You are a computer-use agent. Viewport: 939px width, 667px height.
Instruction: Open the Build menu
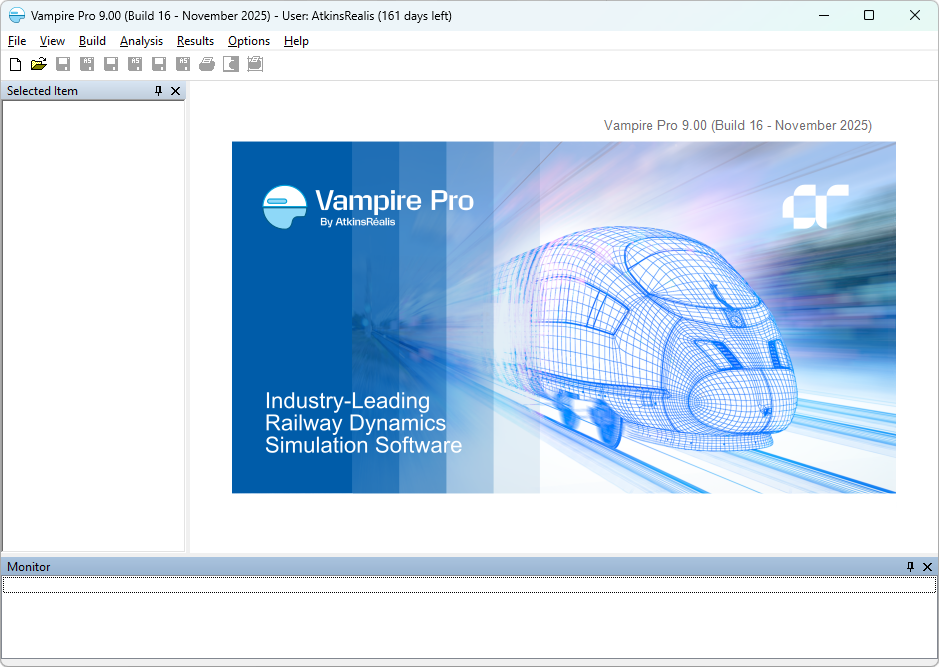pyautogui.click(x=91, y=41)
